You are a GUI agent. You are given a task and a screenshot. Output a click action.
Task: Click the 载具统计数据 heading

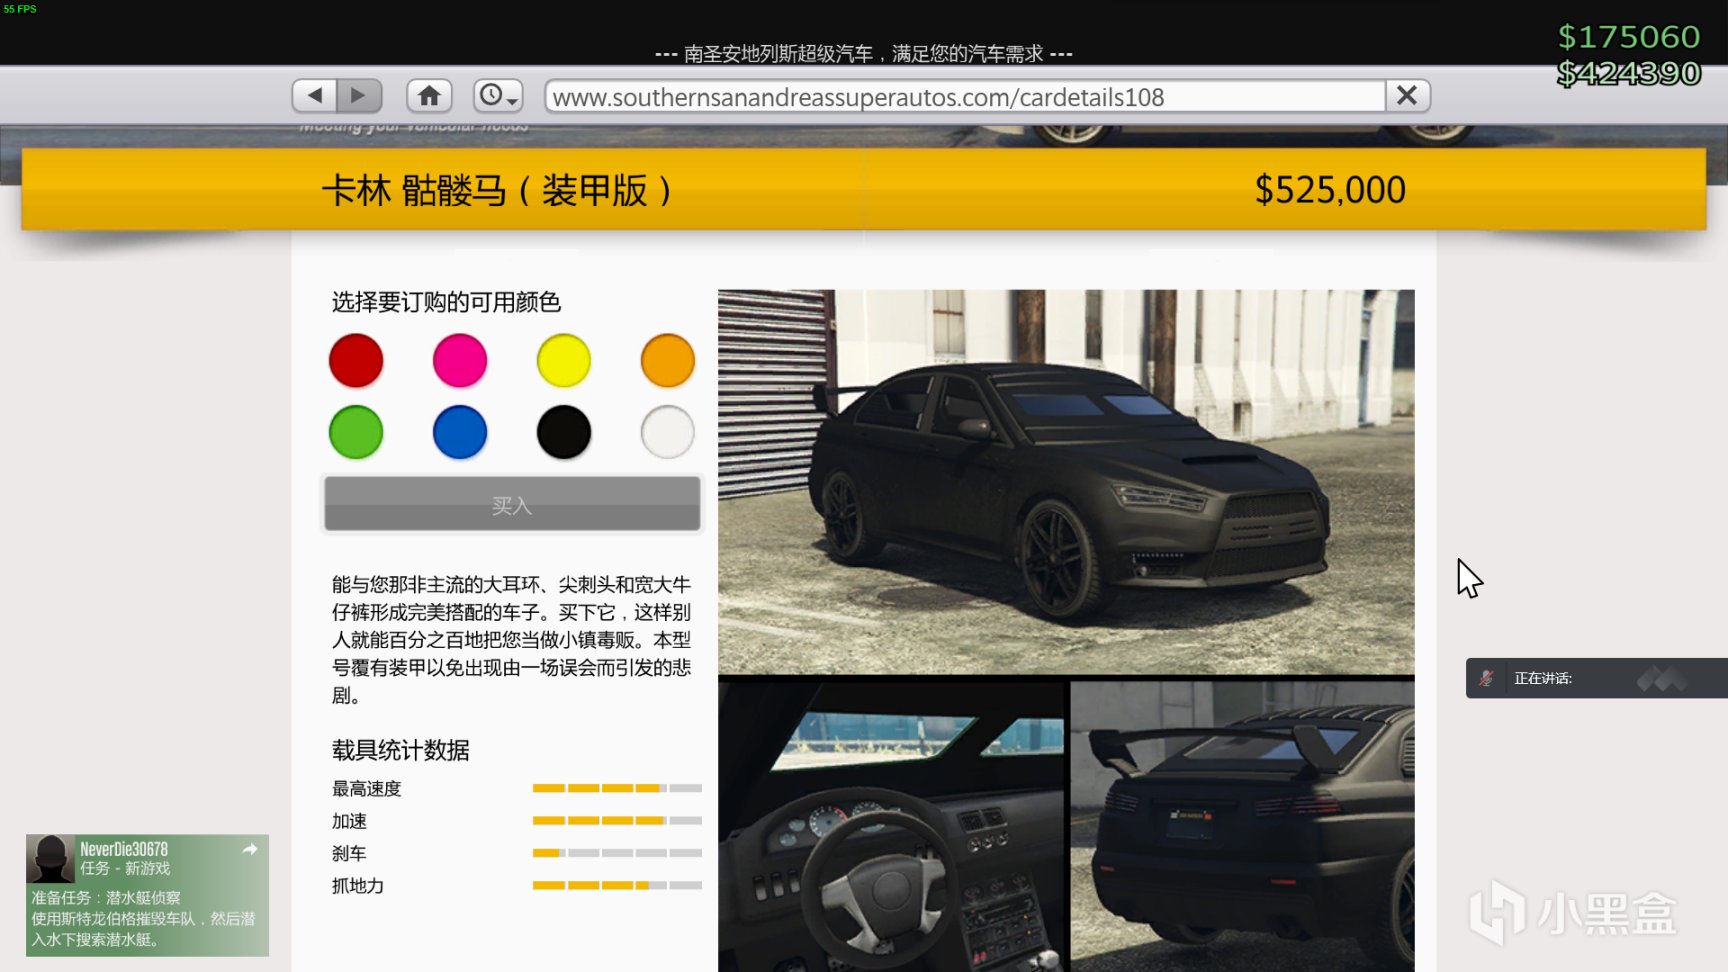(401, 750)
